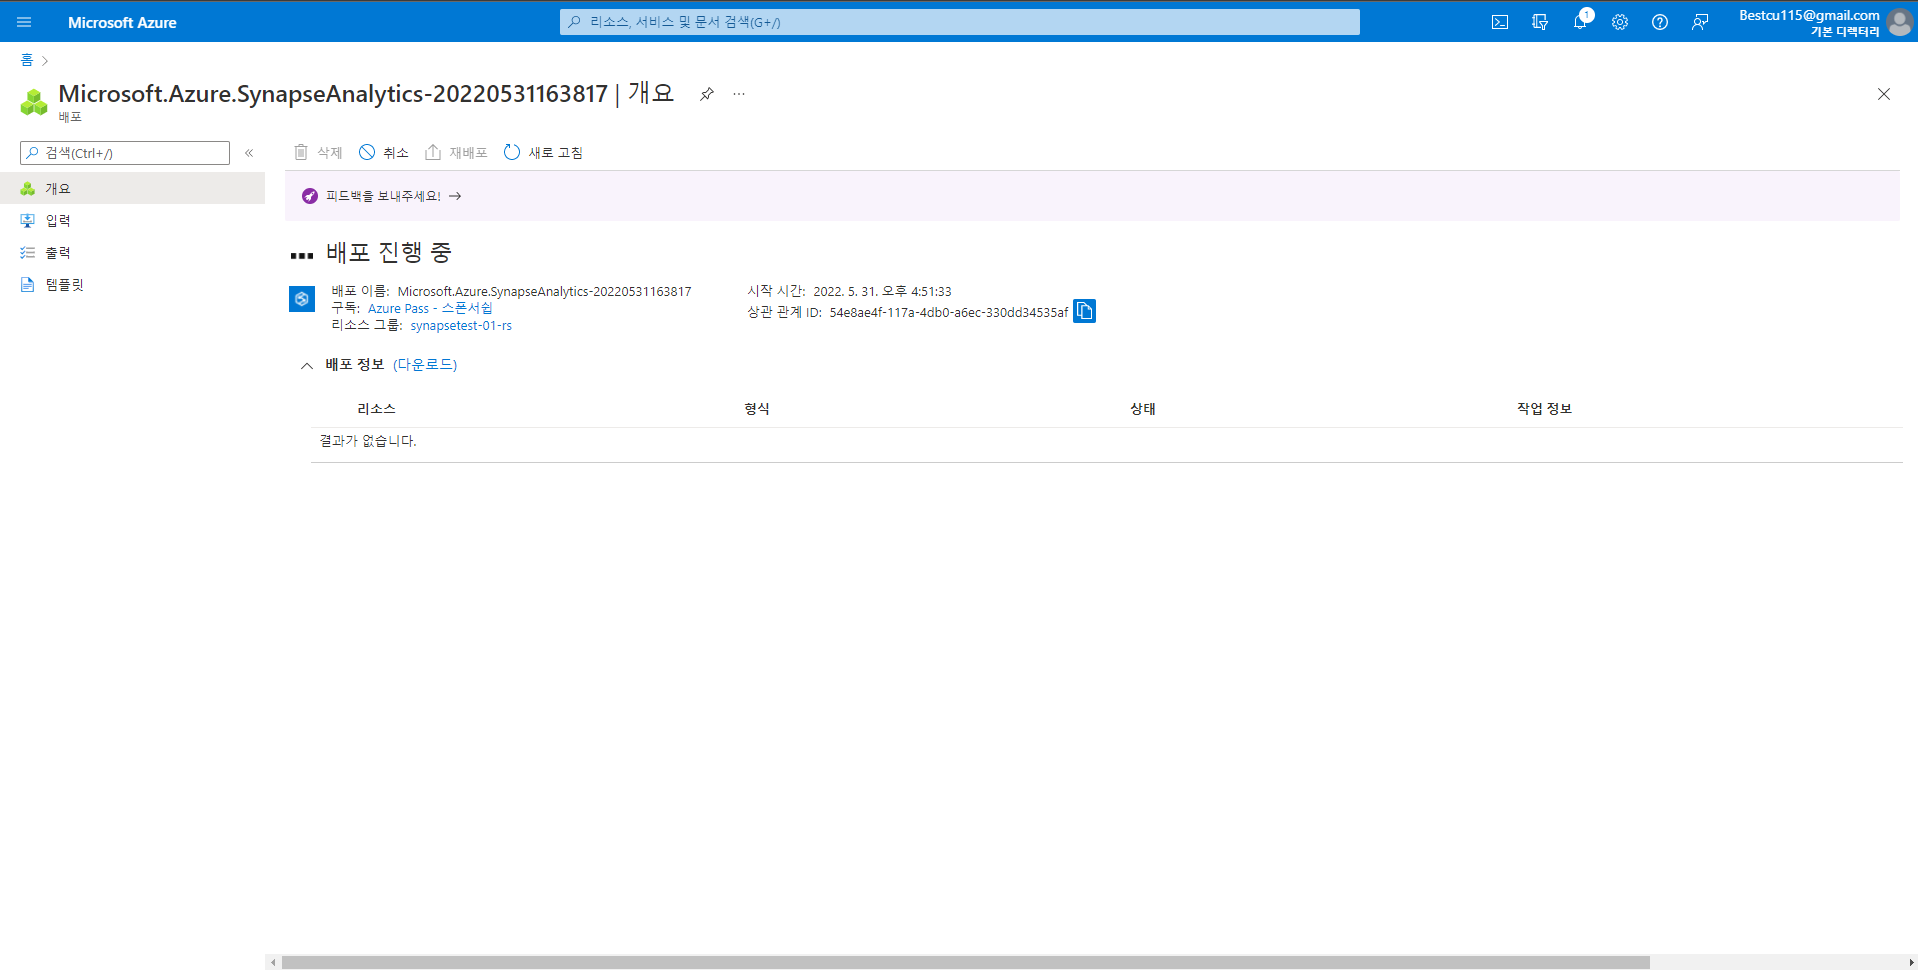The height and width of the screenshot is (970, 1918).
Task: Click the feedback rocket icon in the banner
Action: click(x=310, y=196)
